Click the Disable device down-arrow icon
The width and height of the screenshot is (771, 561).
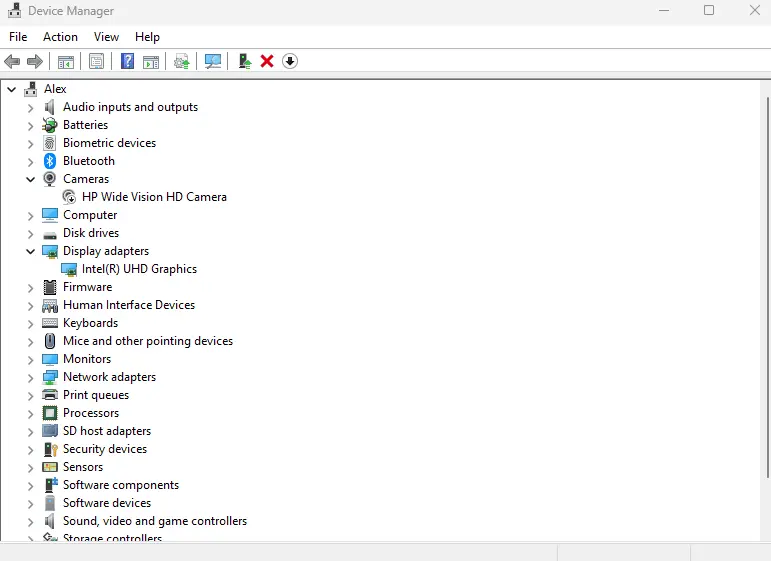pos(290,61)
